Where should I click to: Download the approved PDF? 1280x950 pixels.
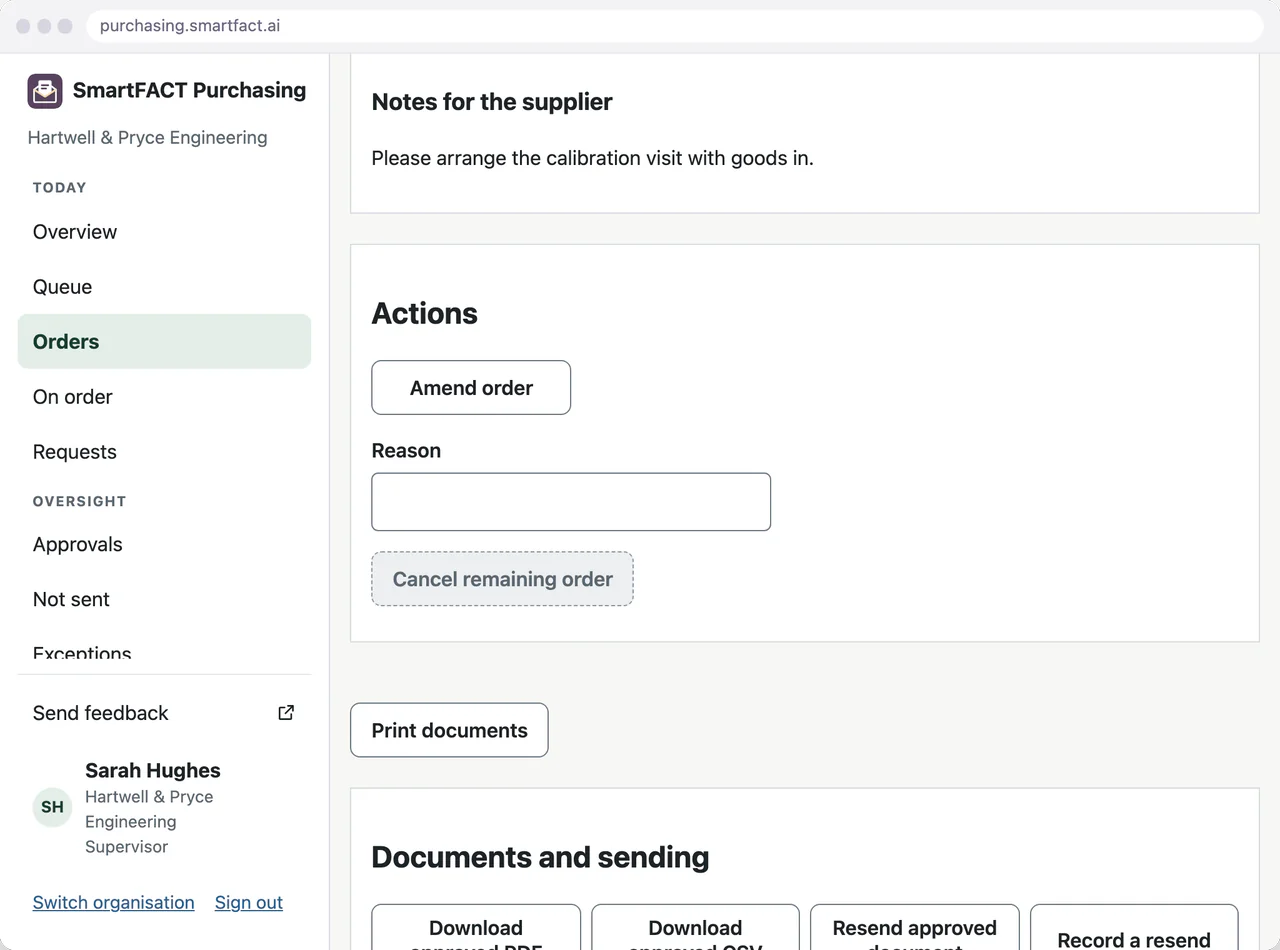(x=476, y=928)
